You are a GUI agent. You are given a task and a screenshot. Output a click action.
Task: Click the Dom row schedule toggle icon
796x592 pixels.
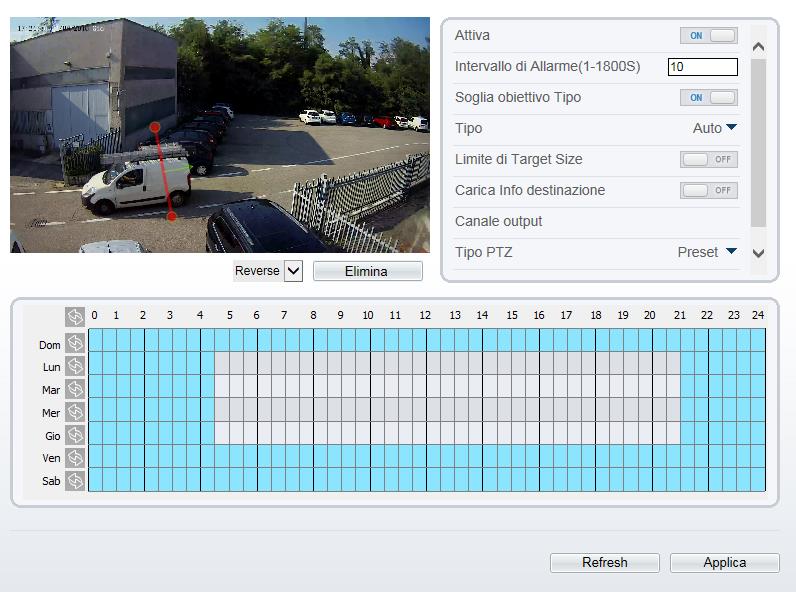coord(75,344)
